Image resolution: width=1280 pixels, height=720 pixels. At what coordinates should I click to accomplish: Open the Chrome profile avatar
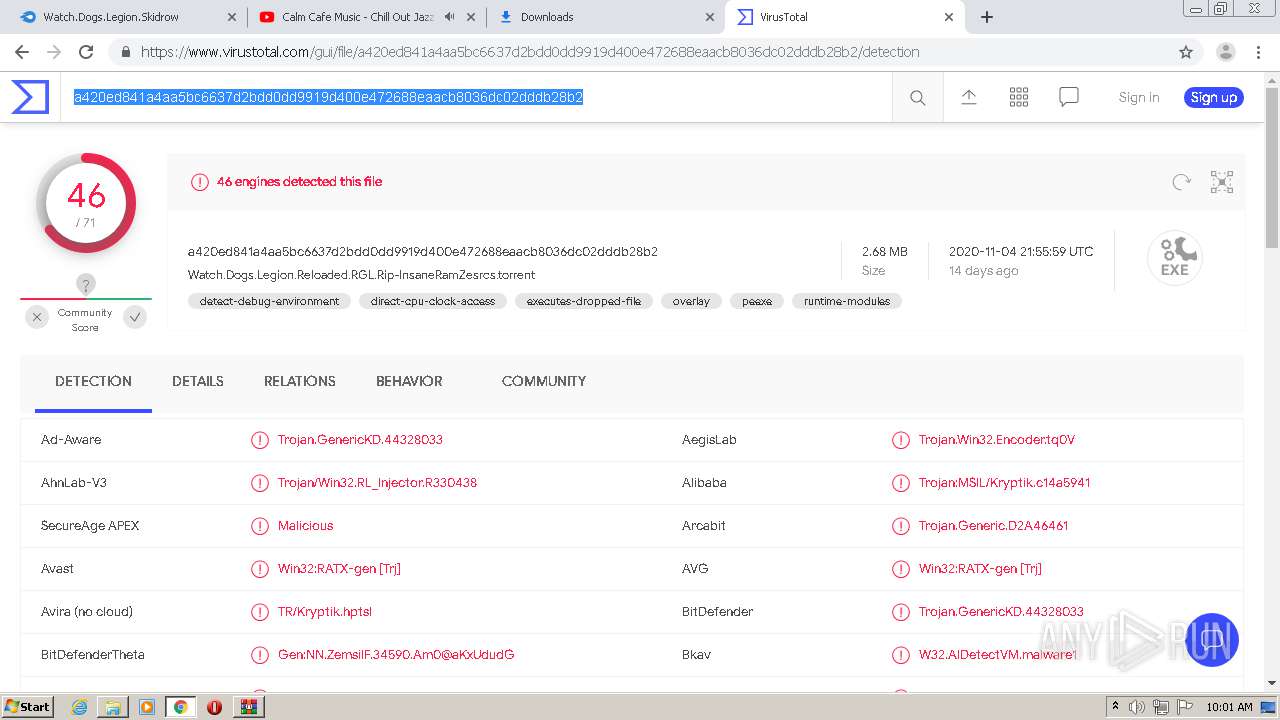[x=1226, y=52]
